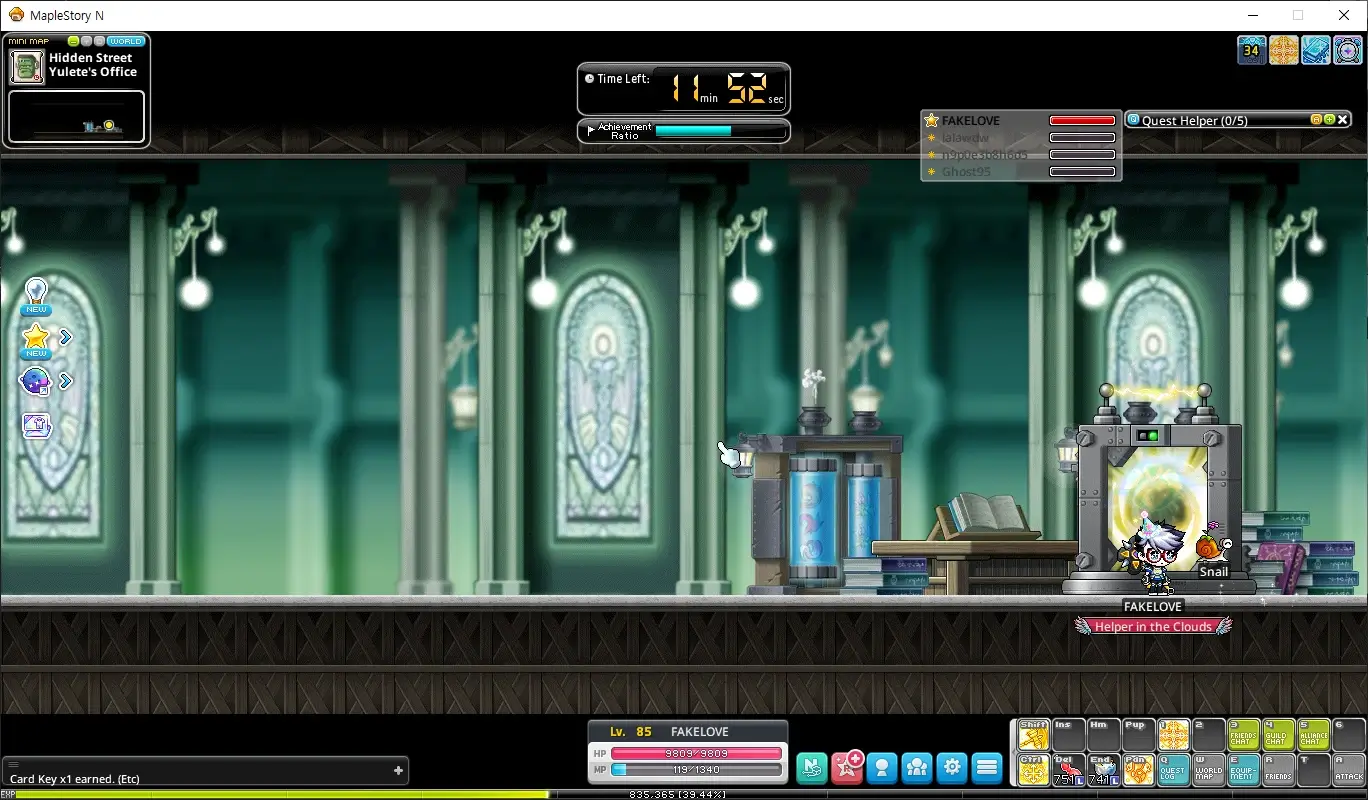Screen dimensions: 1368x800
Task: Expand arrow beside the planet icon
Action: [x=66, y=381]
